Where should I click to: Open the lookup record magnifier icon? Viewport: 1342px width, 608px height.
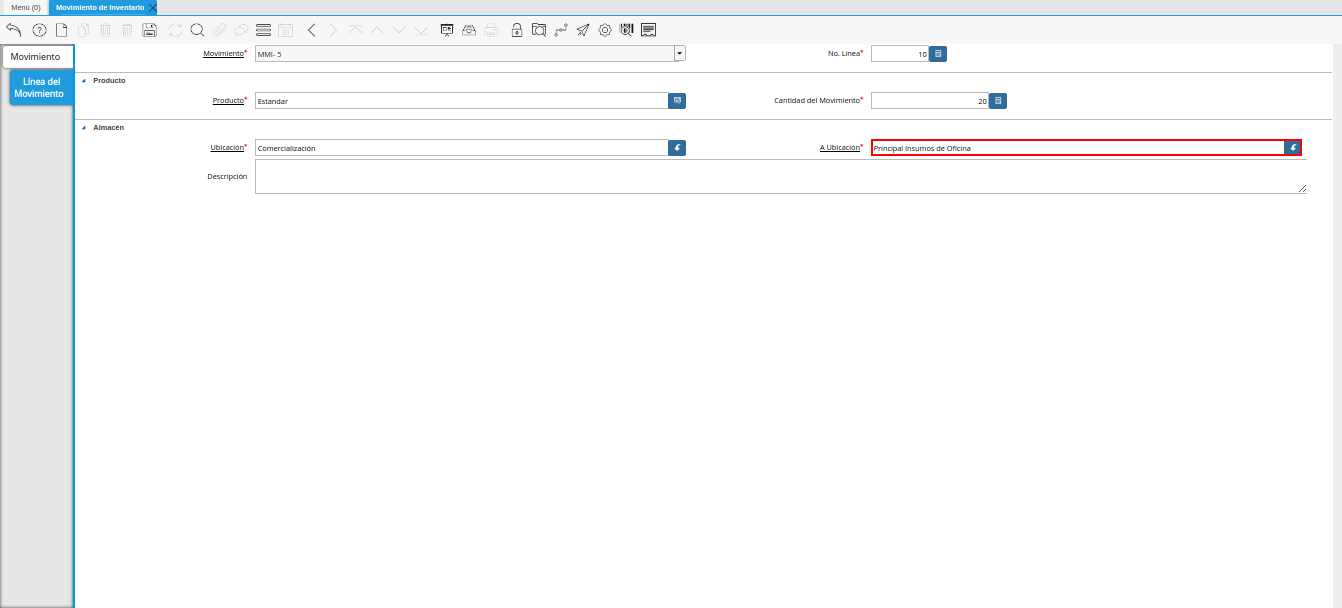[x=197, y=30]
